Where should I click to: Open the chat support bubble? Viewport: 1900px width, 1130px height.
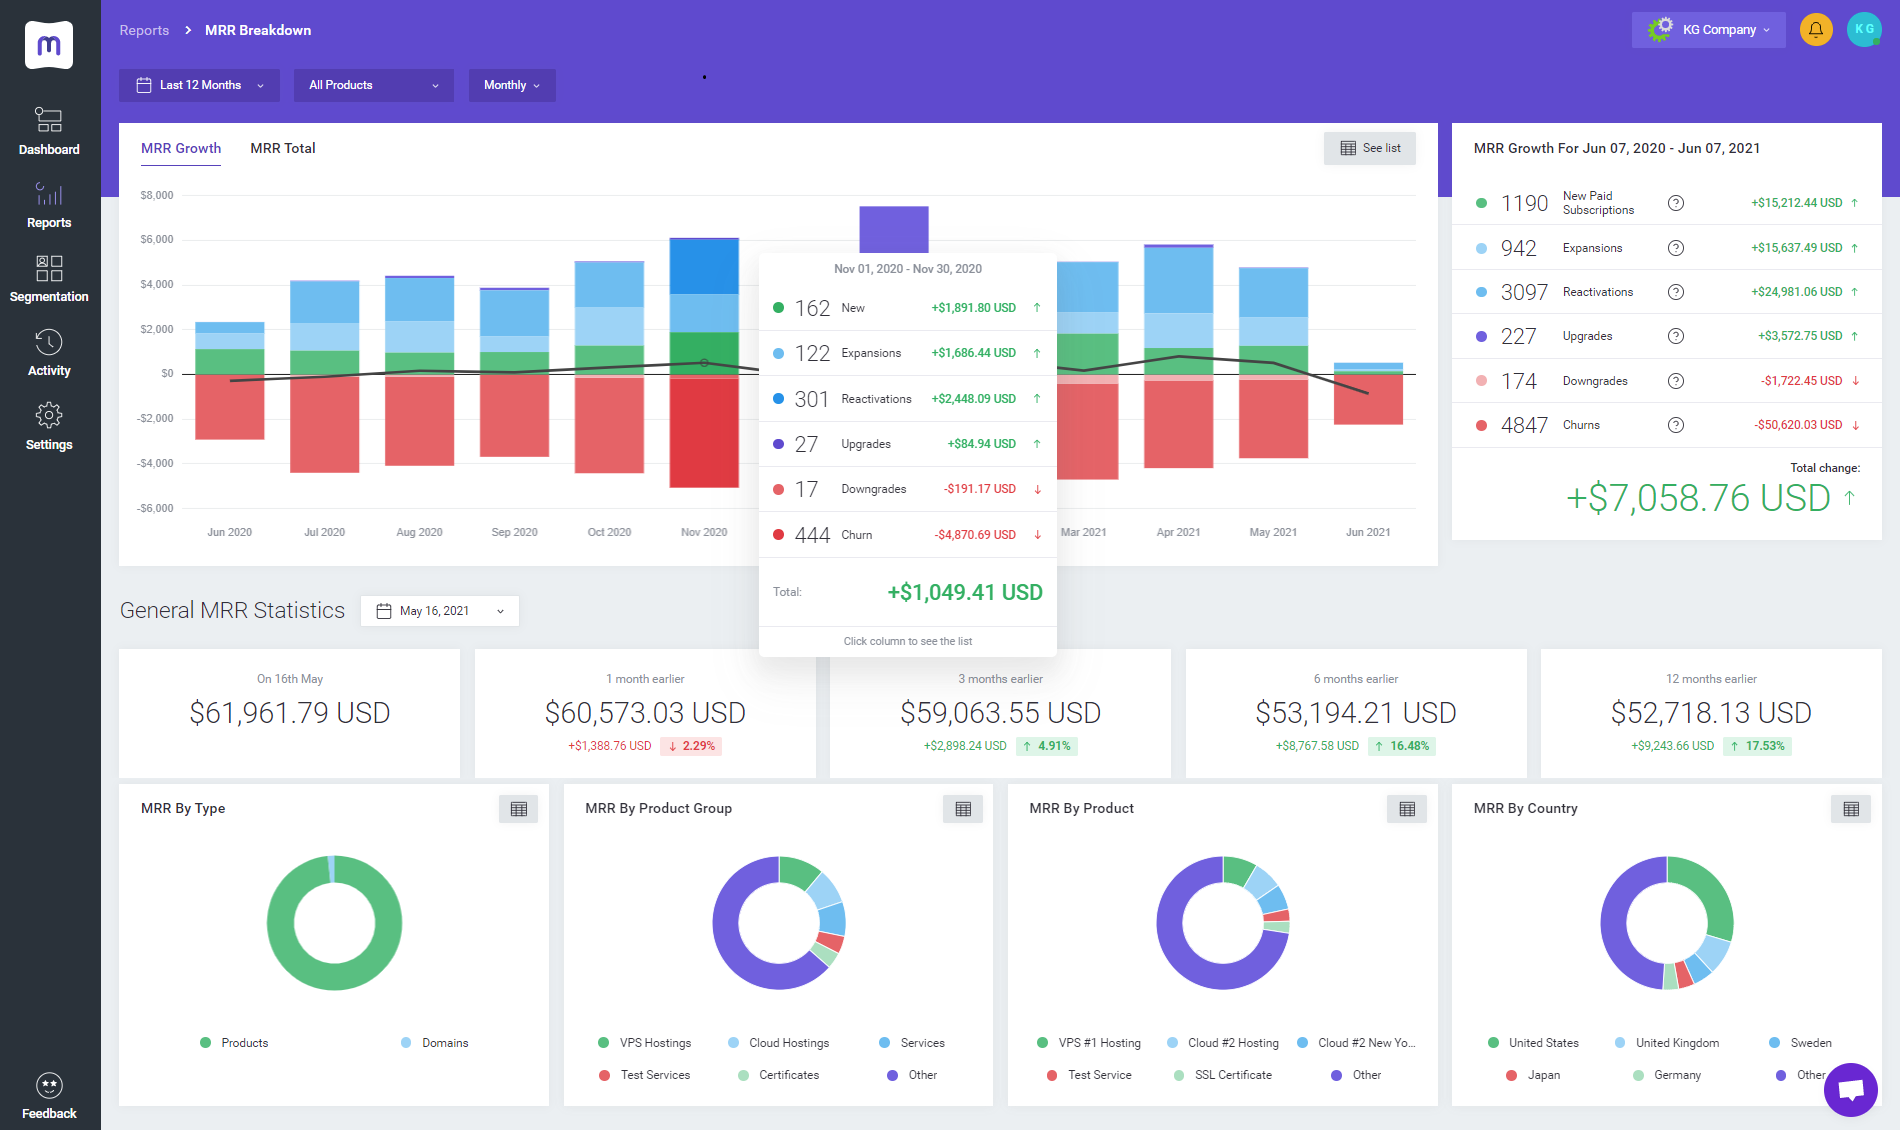pos(1850,1089)
